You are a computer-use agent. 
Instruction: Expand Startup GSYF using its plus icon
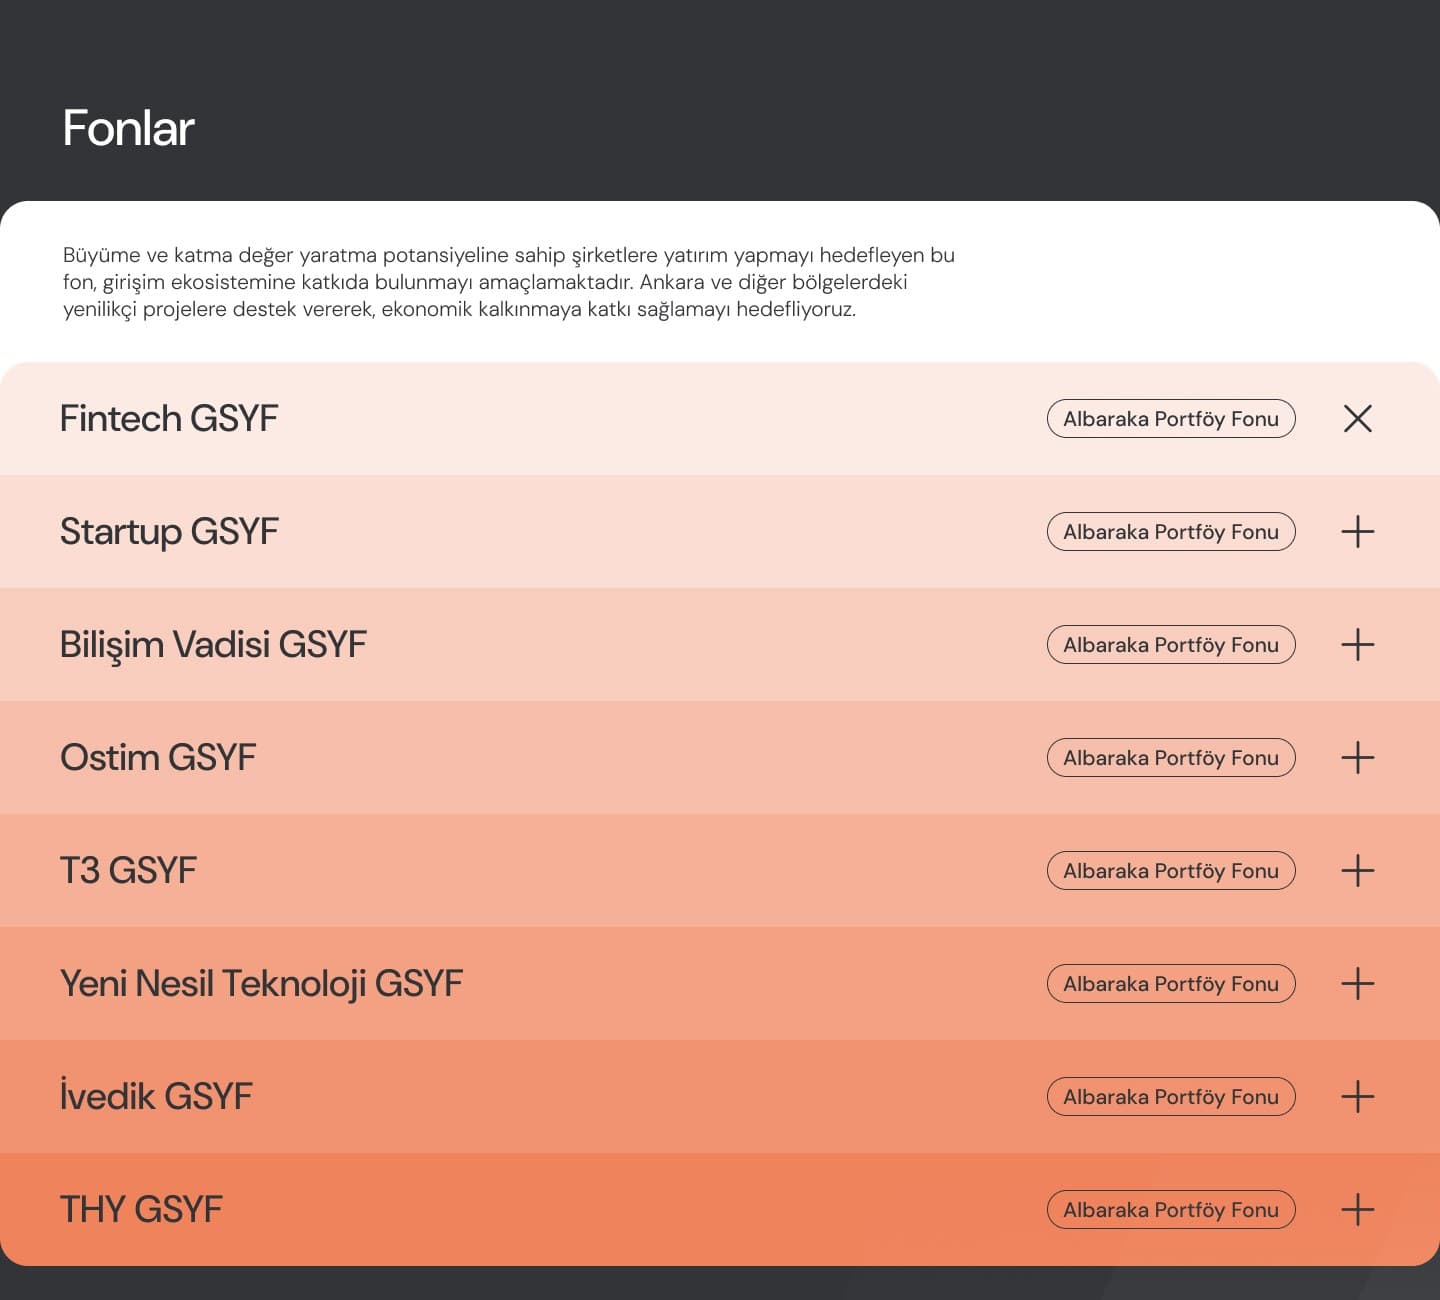click(1357, 531)
